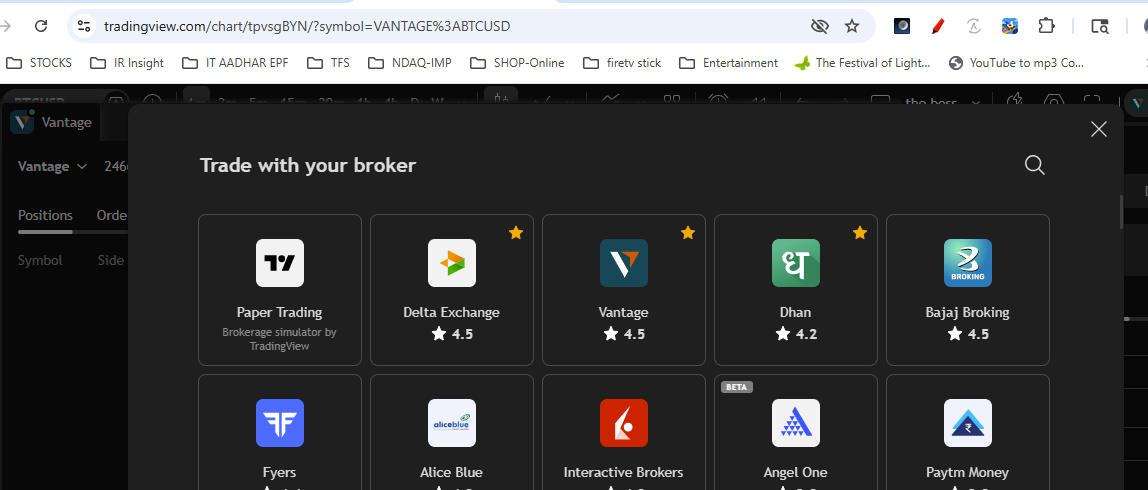Close the Trade with your broker dialog
Image resolution: width=1148 pixels, height=490 pixels.
coord(1099,130)
